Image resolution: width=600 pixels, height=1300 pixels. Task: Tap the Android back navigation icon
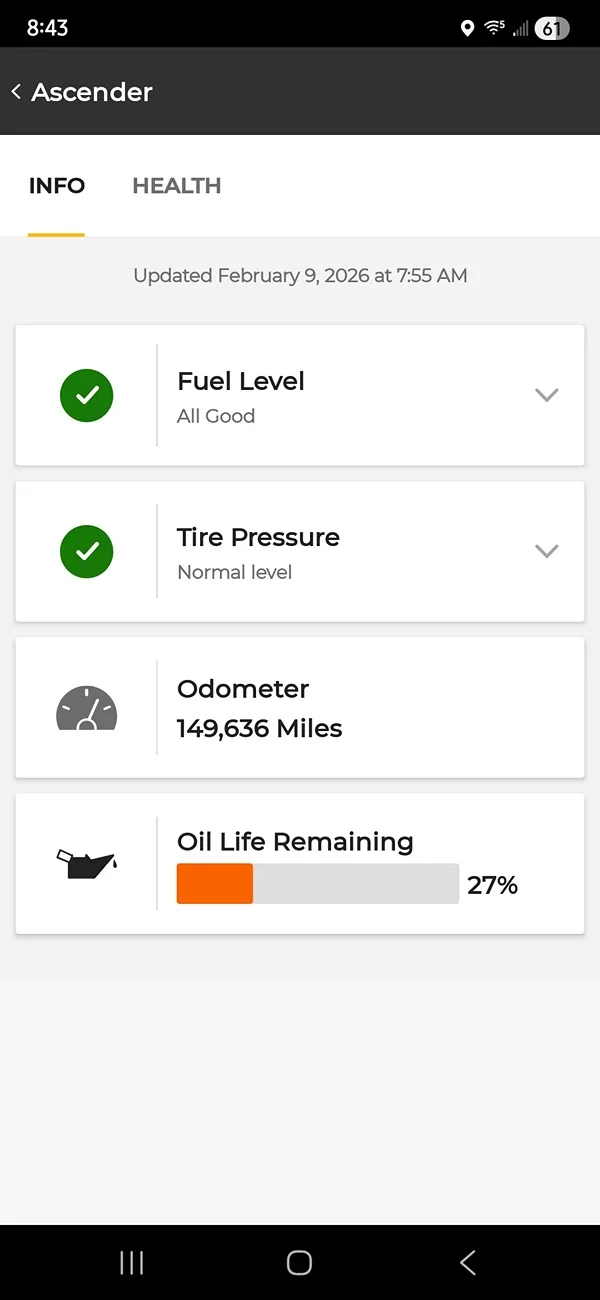pyautogui.click(x=467, y=1262)
